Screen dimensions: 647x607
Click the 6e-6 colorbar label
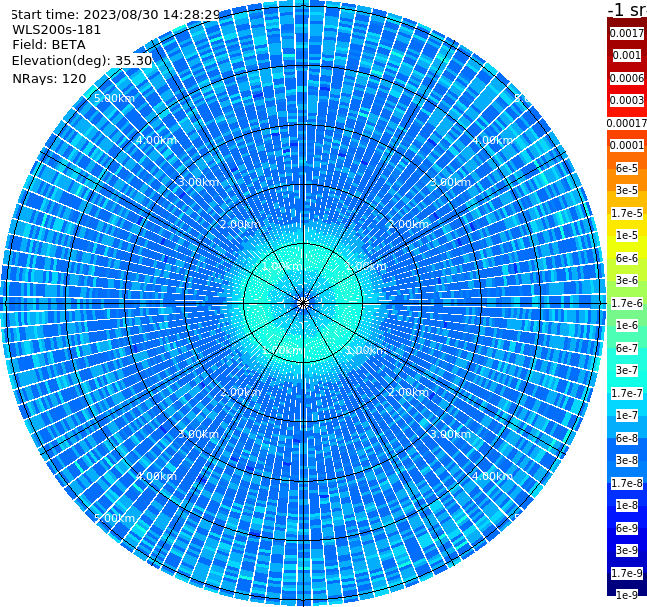pos(627,258)
